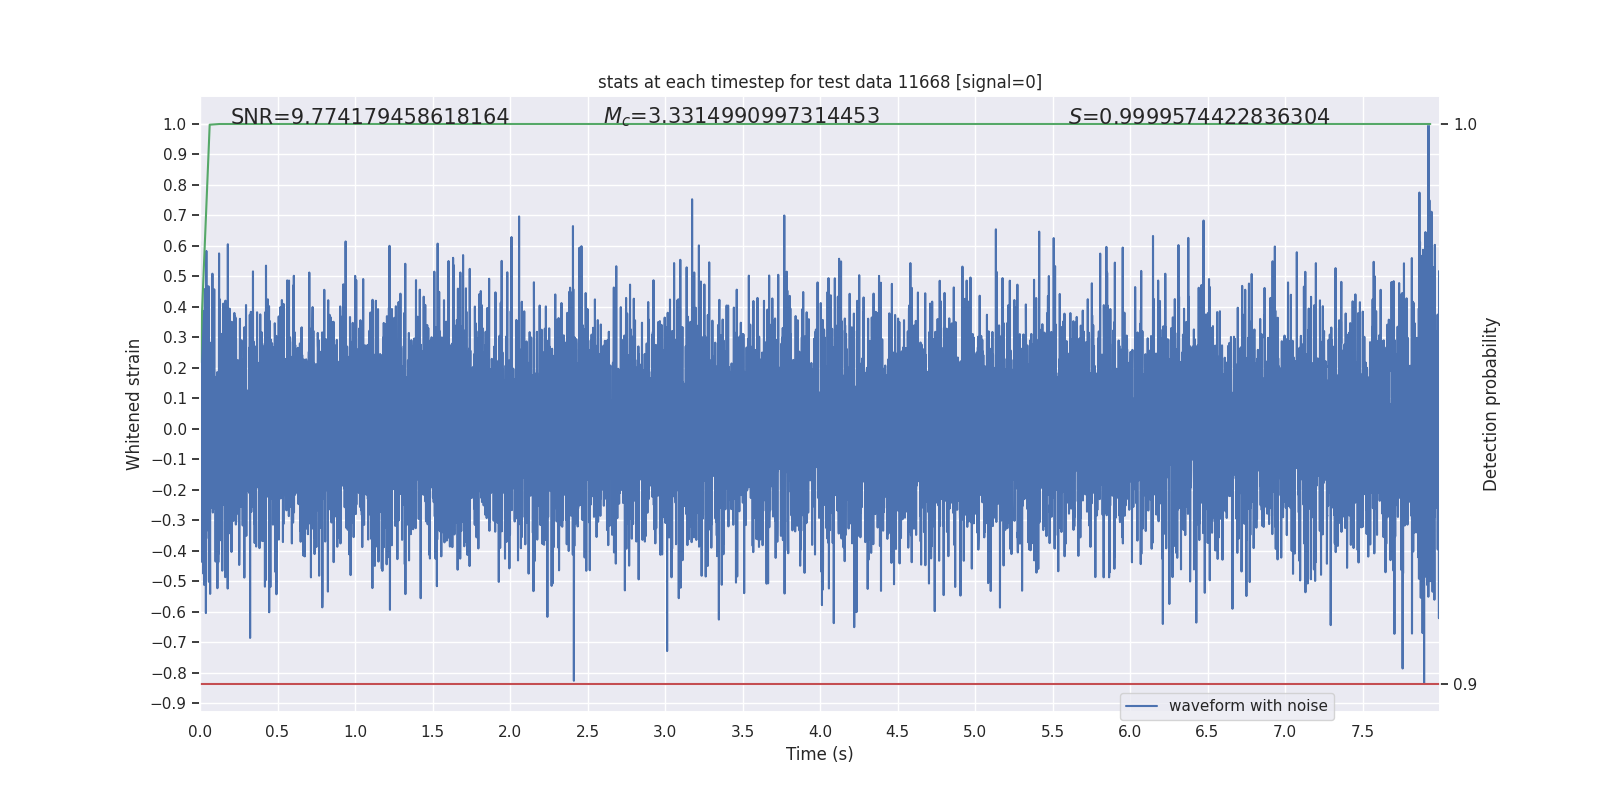Select the SNR=9.774179458618164 annotation

(x=370, y=117)
